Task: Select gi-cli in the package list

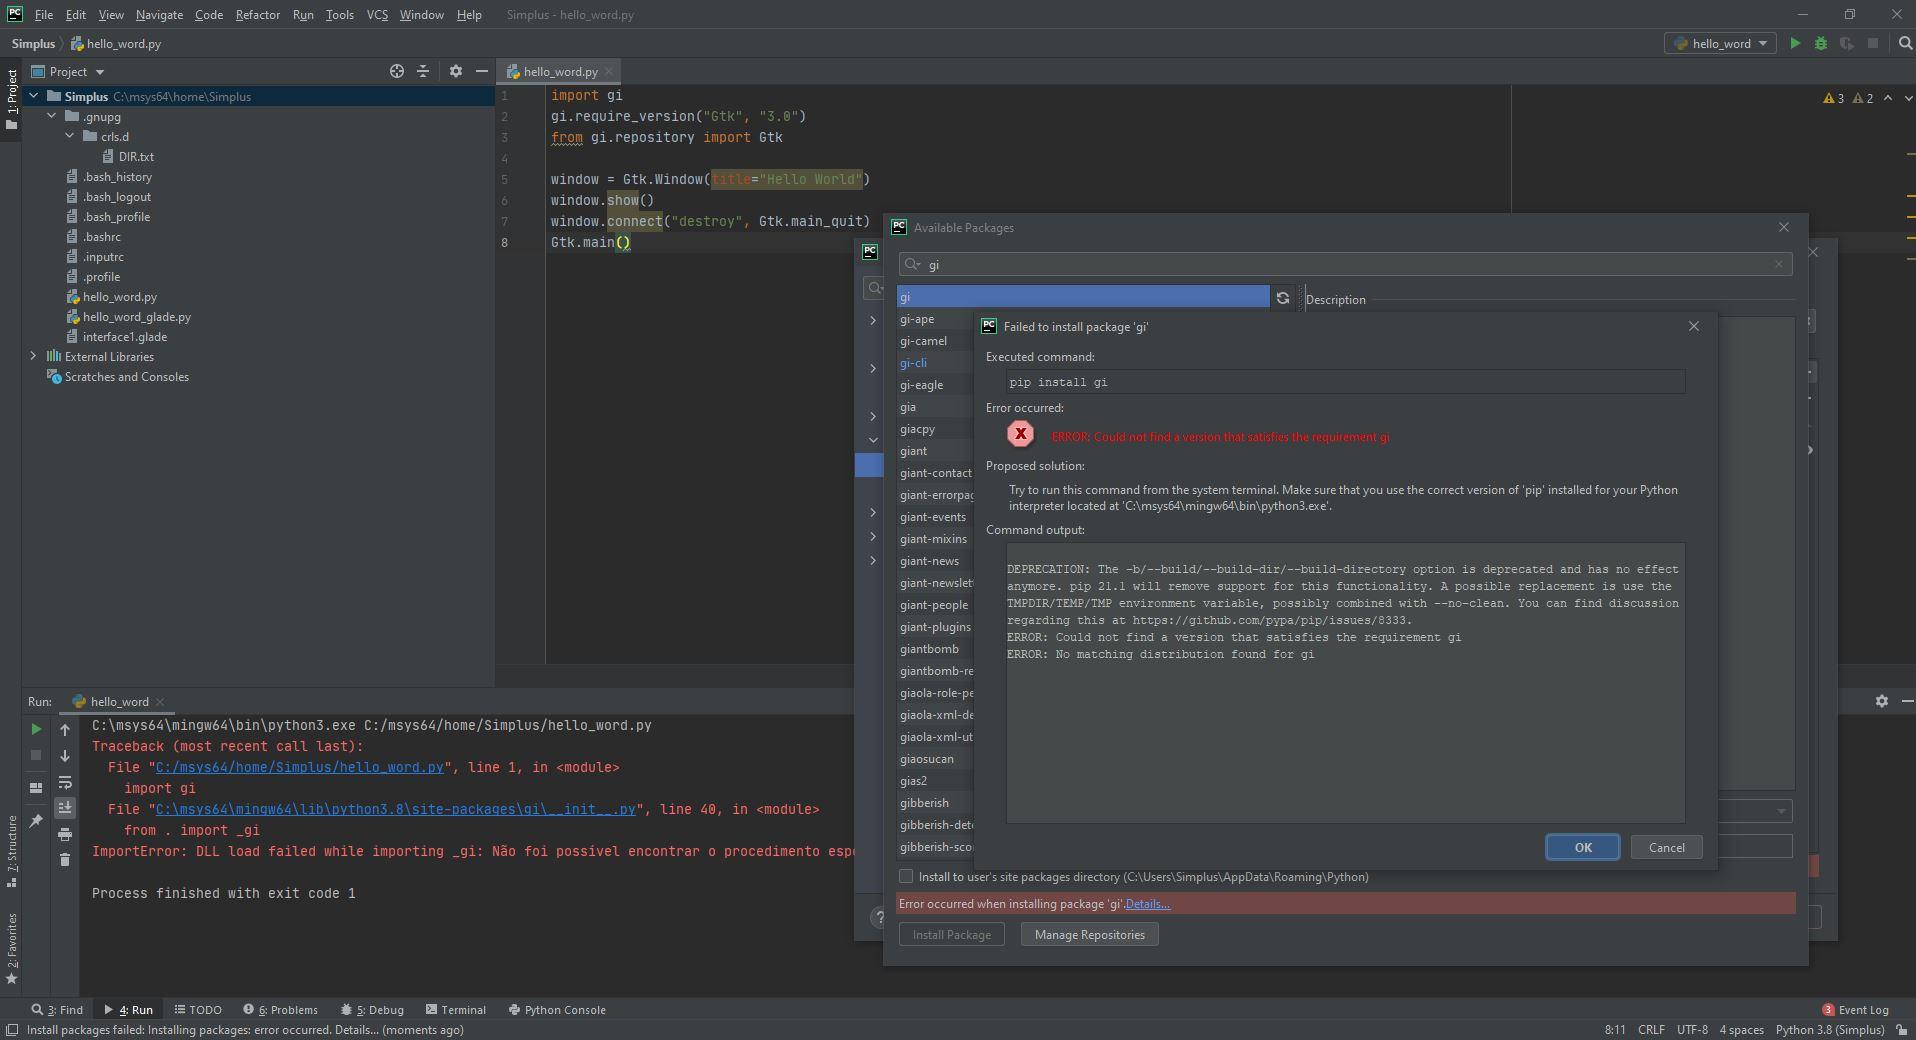Action: (x=913, y=363)
